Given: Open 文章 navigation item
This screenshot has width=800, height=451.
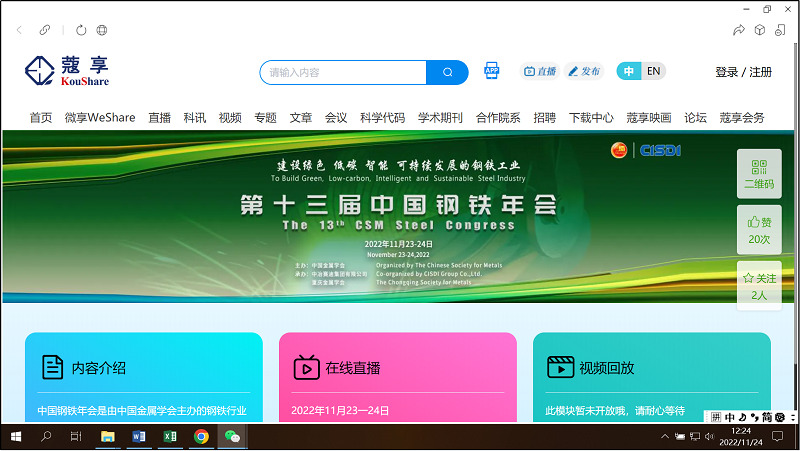Looking at the screenshot, I should pos(301,118).
